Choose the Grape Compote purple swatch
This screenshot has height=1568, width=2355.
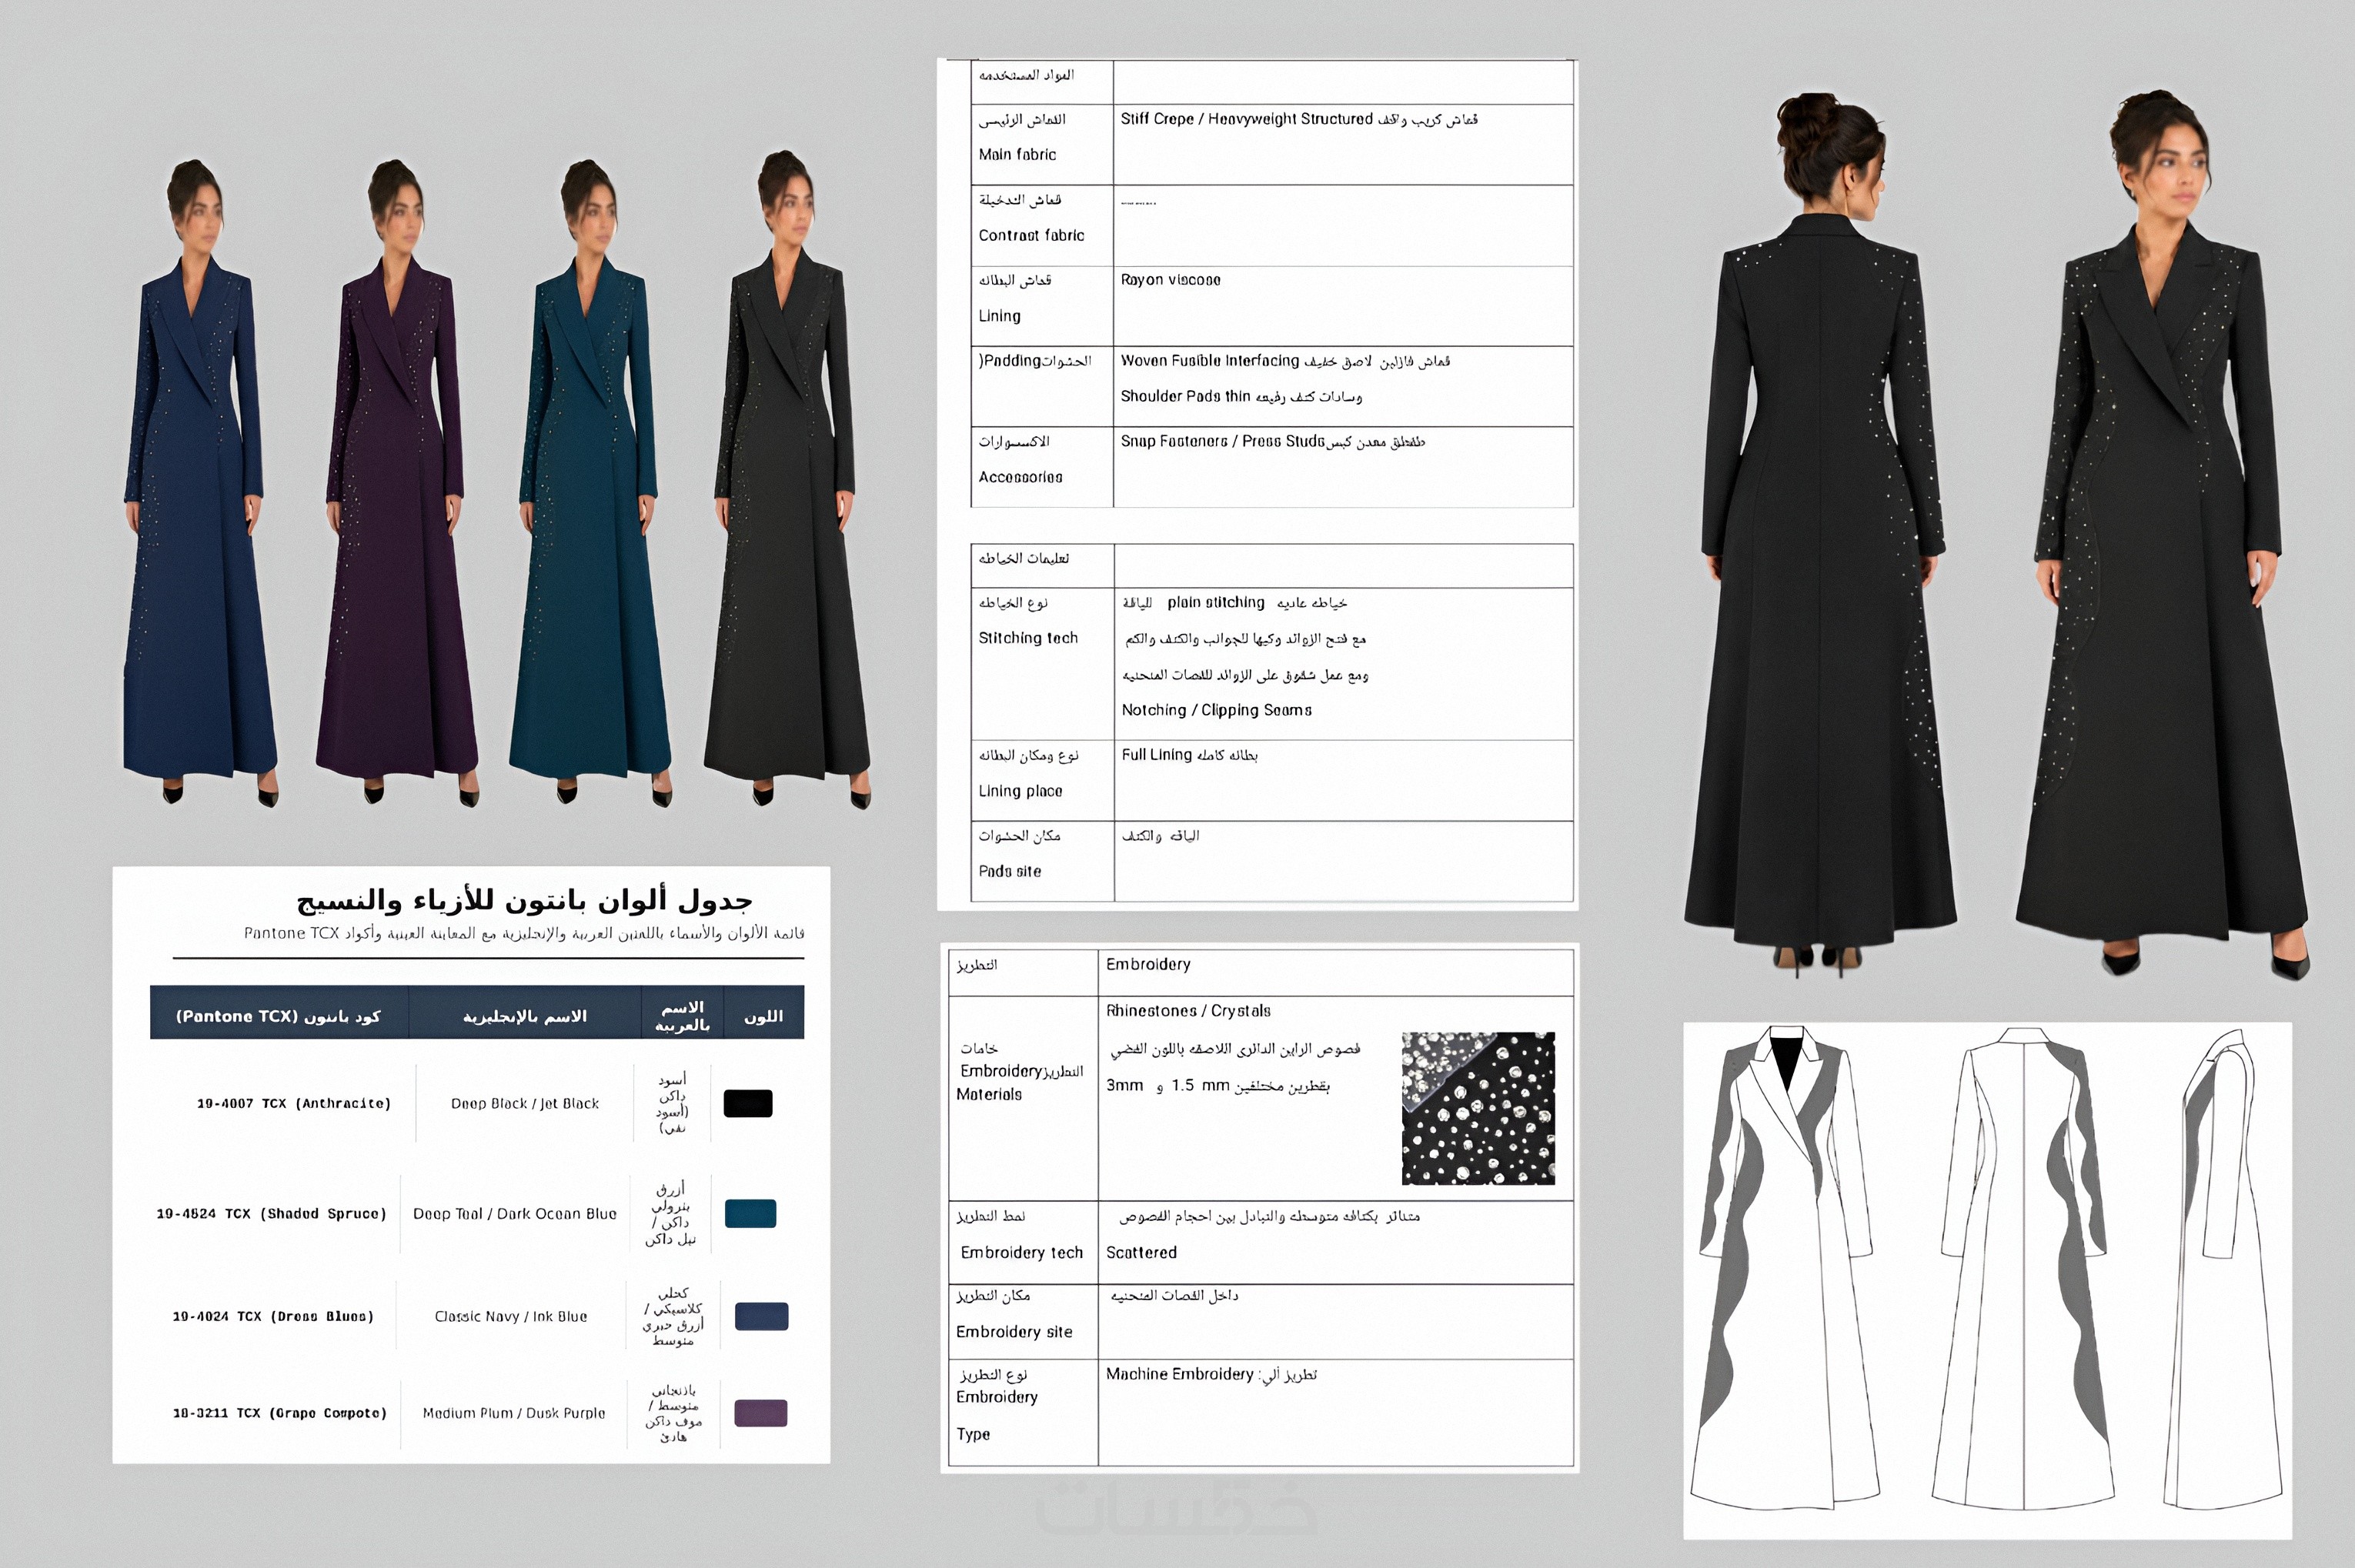click(x=760, y=1412)
